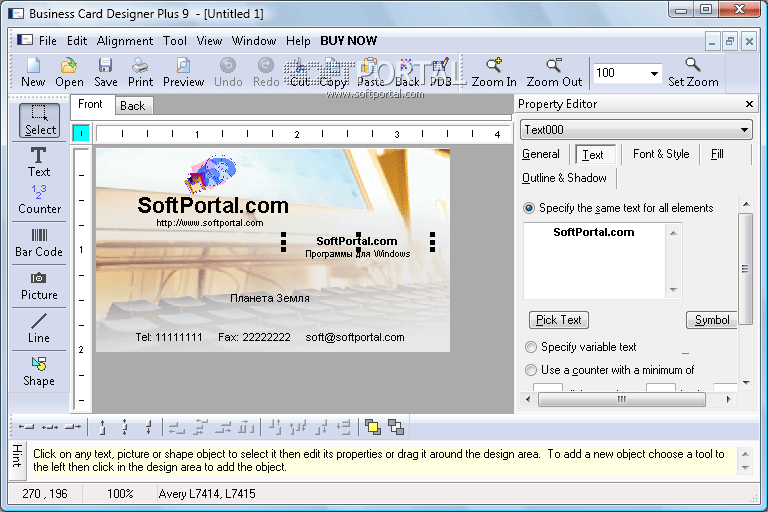This screenshot has height=512, width=768.
Task: Open the Outline & Shadow property tab
Action: coord(564,178)
